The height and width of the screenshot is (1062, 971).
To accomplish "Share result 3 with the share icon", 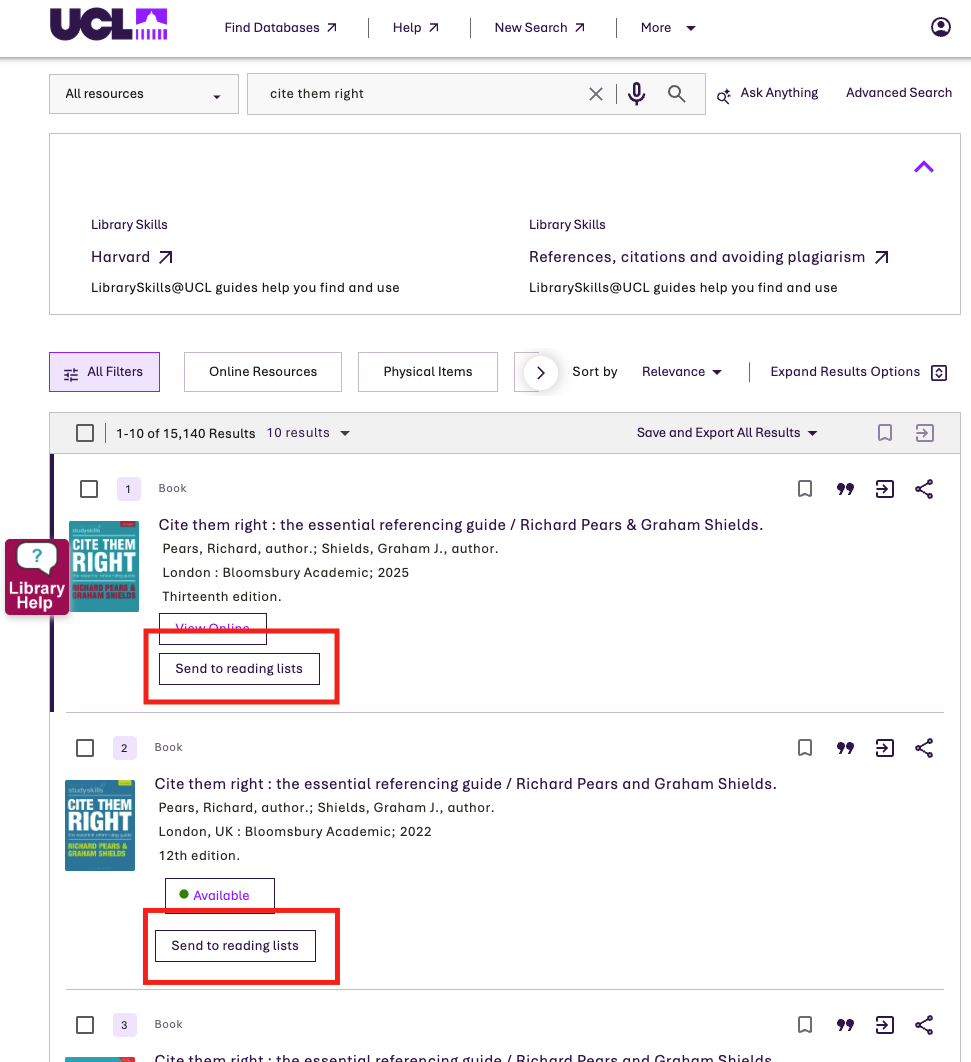I will click(x=924, y=1025).
